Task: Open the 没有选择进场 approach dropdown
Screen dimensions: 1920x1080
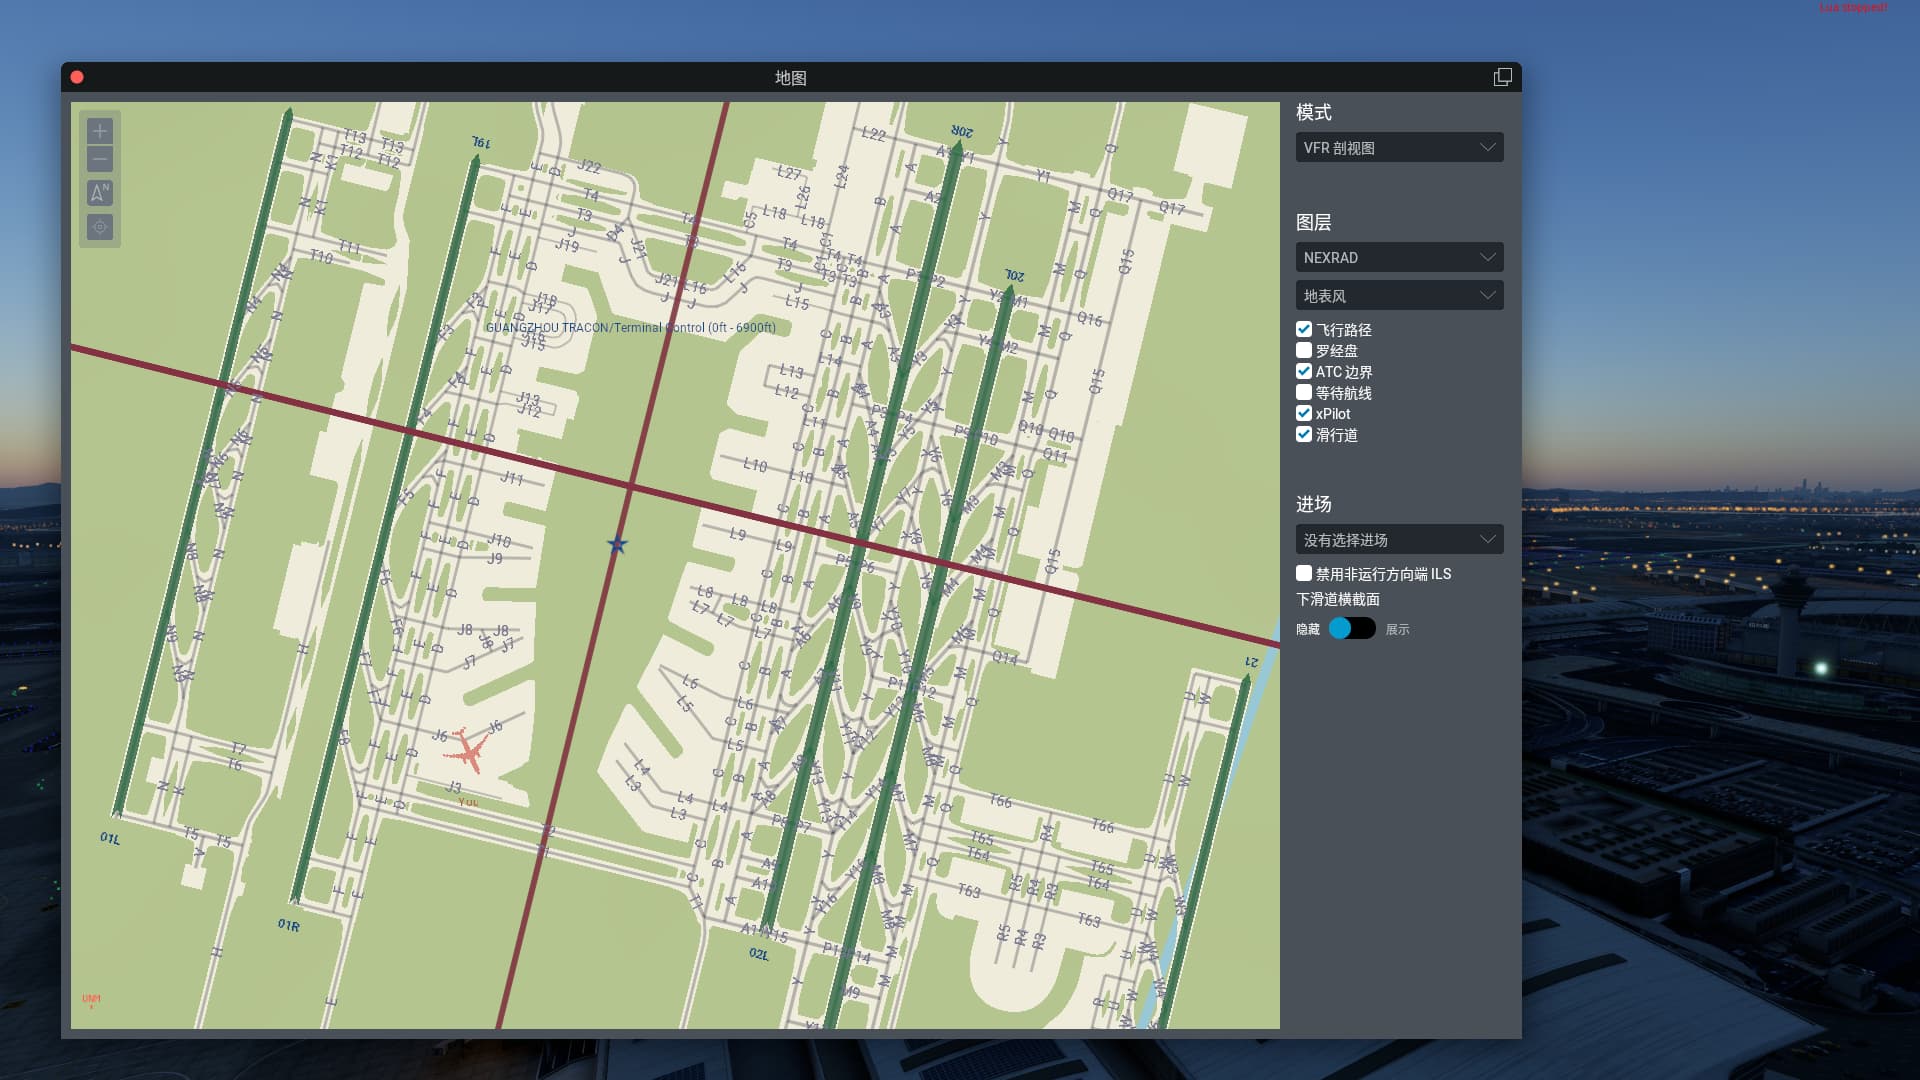Action: coord(1399,540)
